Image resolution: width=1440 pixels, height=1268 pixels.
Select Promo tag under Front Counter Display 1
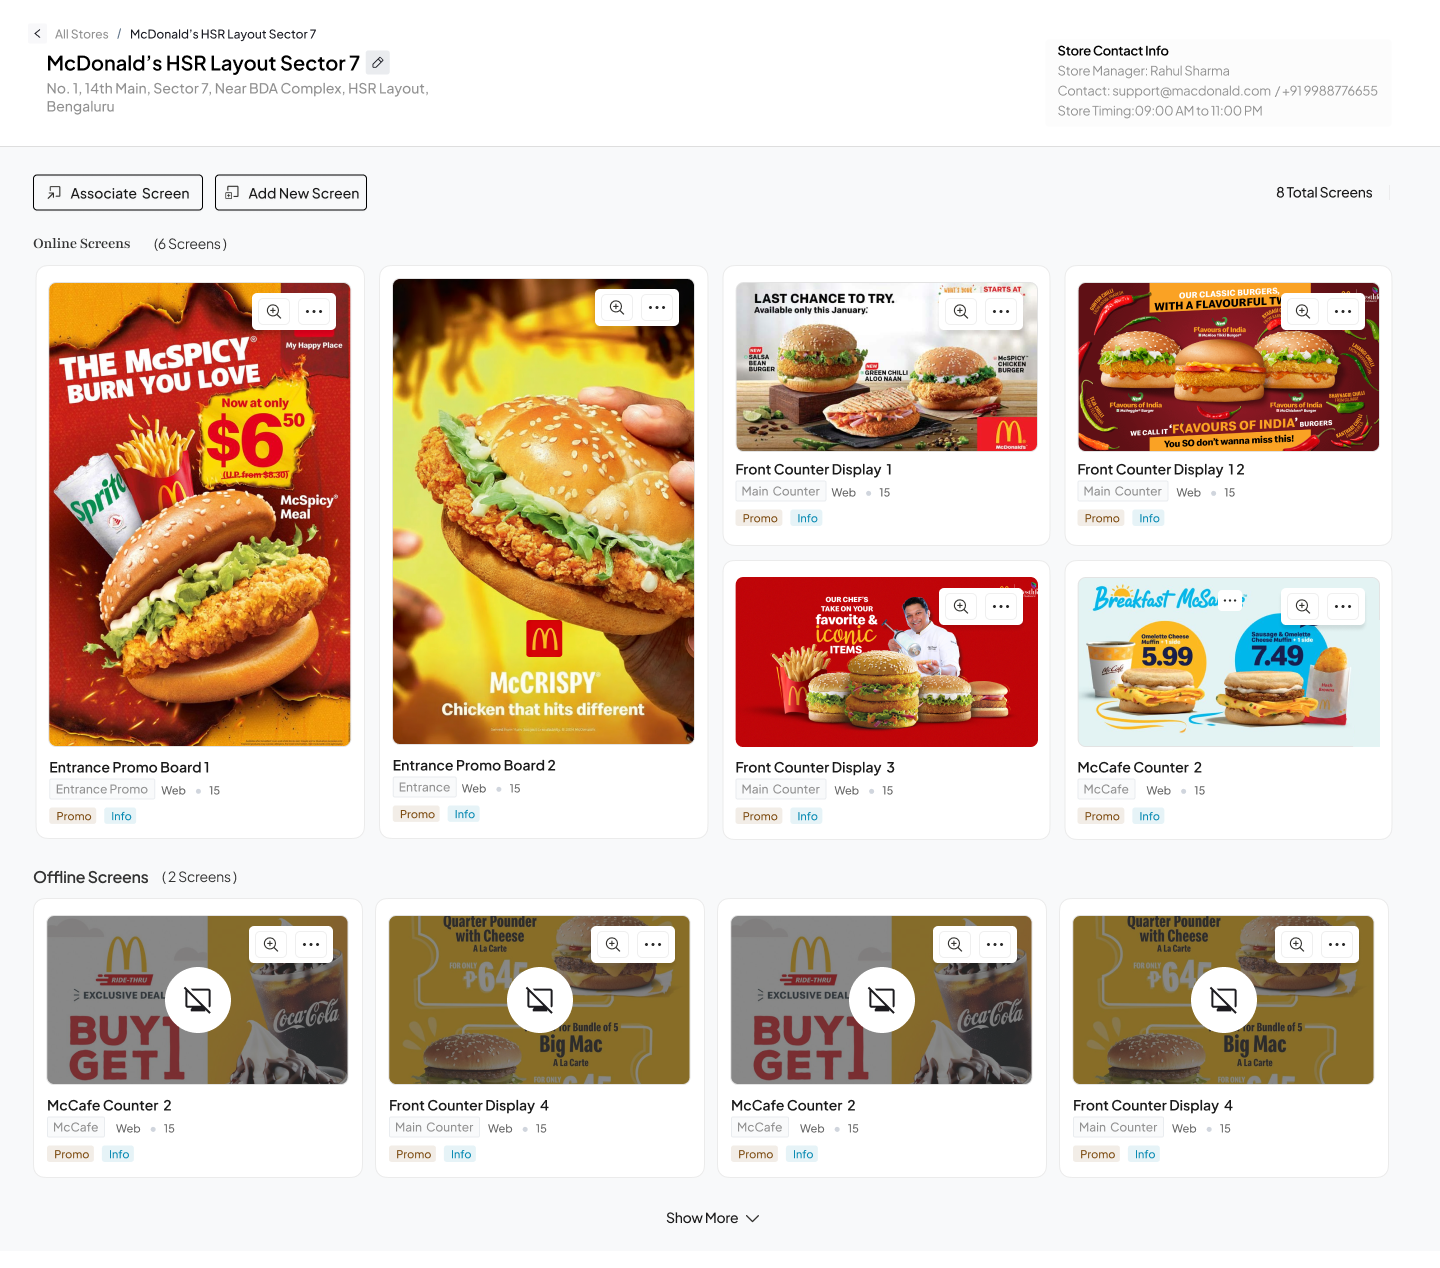pyautogui.click(x=760, y=518)
